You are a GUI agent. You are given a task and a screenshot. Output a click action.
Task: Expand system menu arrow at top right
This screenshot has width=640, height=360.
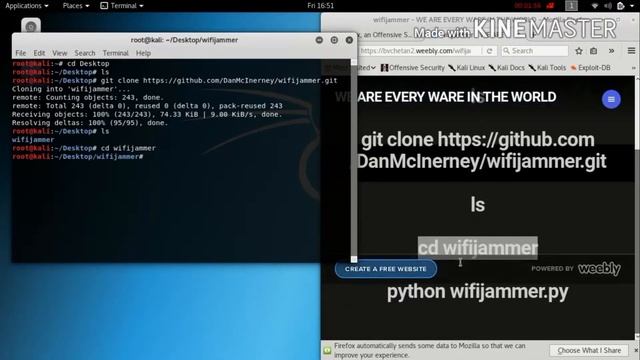(x=633, y=6)
